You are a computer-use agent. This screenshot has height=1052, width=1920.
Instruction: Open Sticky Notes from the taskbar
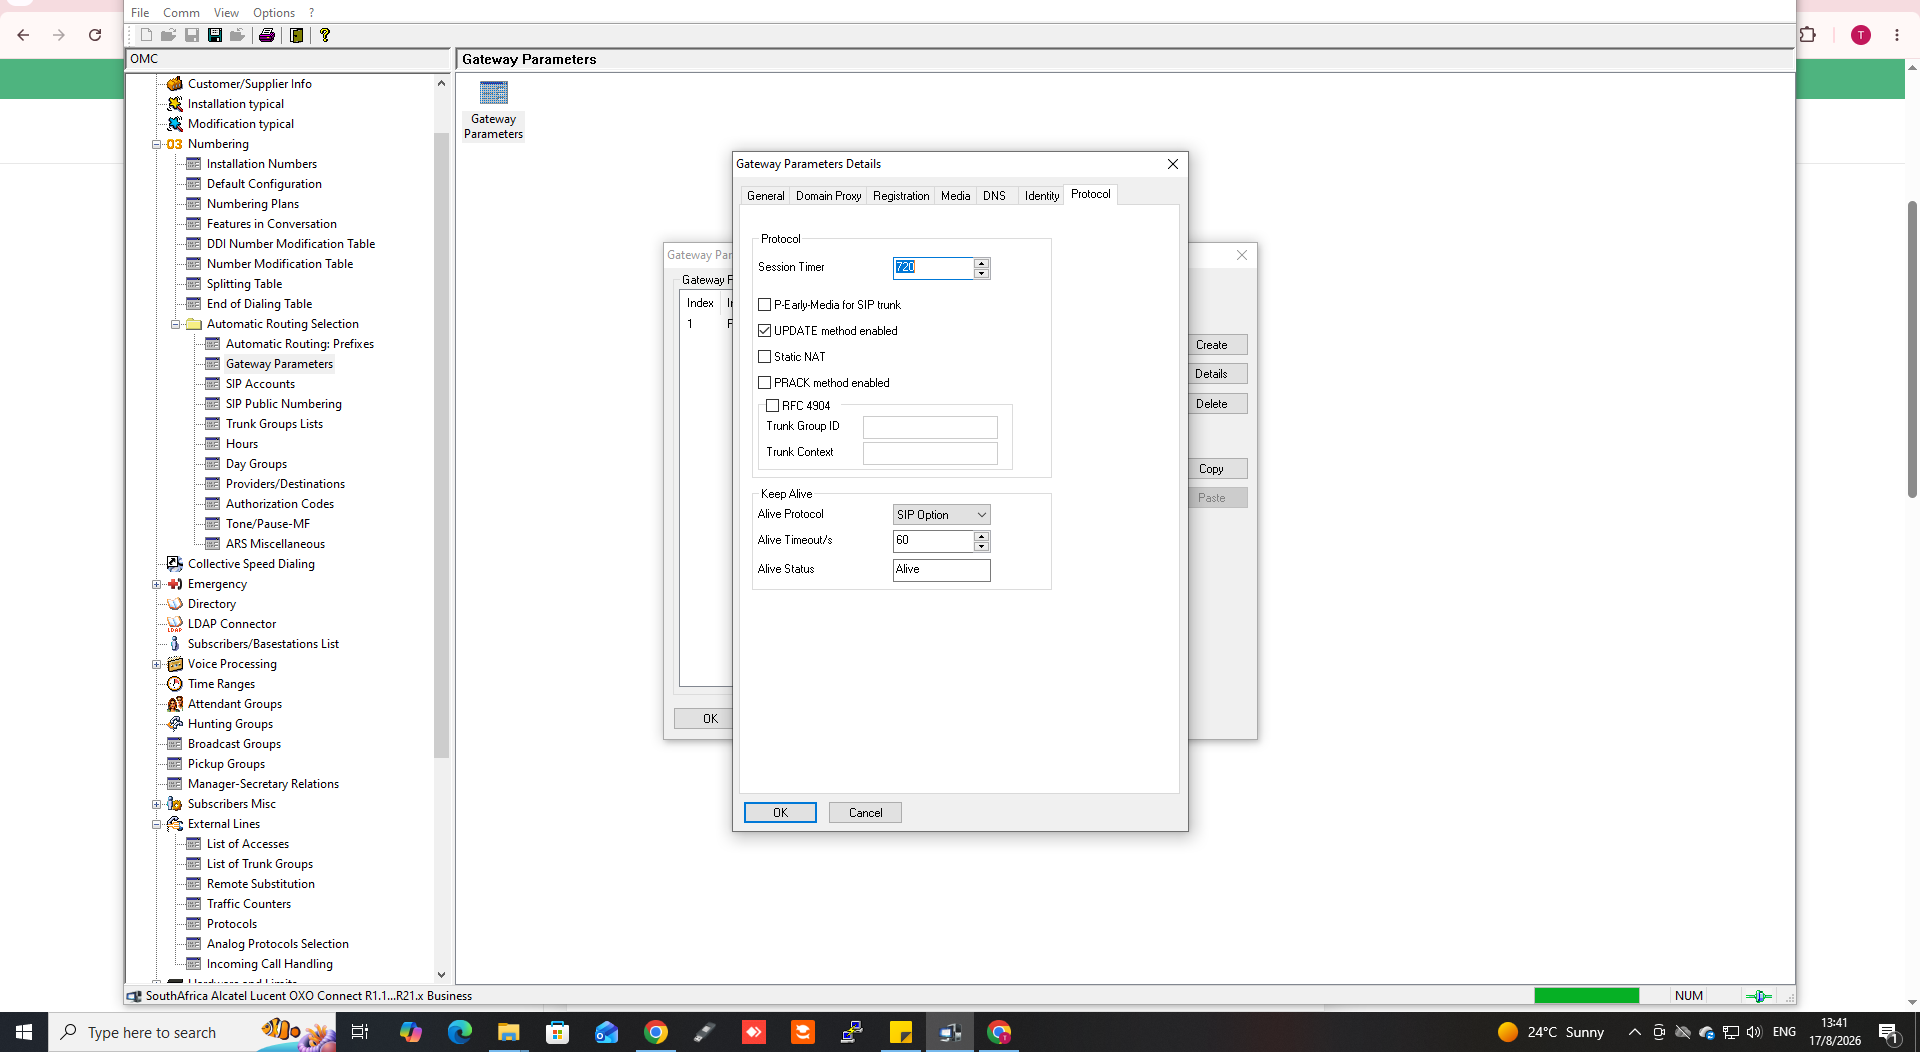click(901, 1032)
